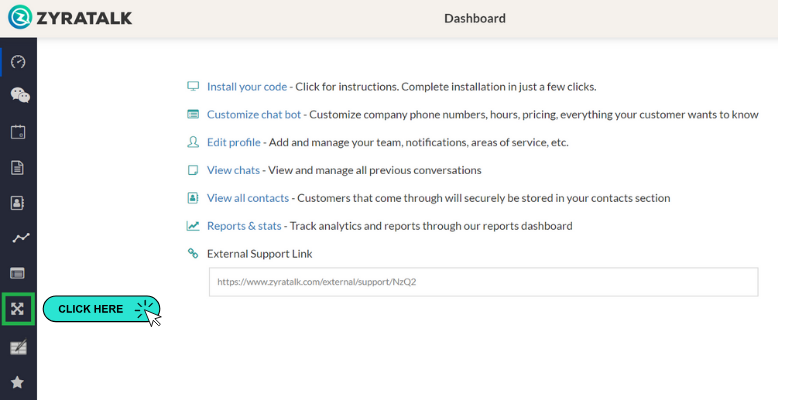Click the chain link icon beside External Support
800x400 pixels.
pyautogui.click(x=193, y=254)
